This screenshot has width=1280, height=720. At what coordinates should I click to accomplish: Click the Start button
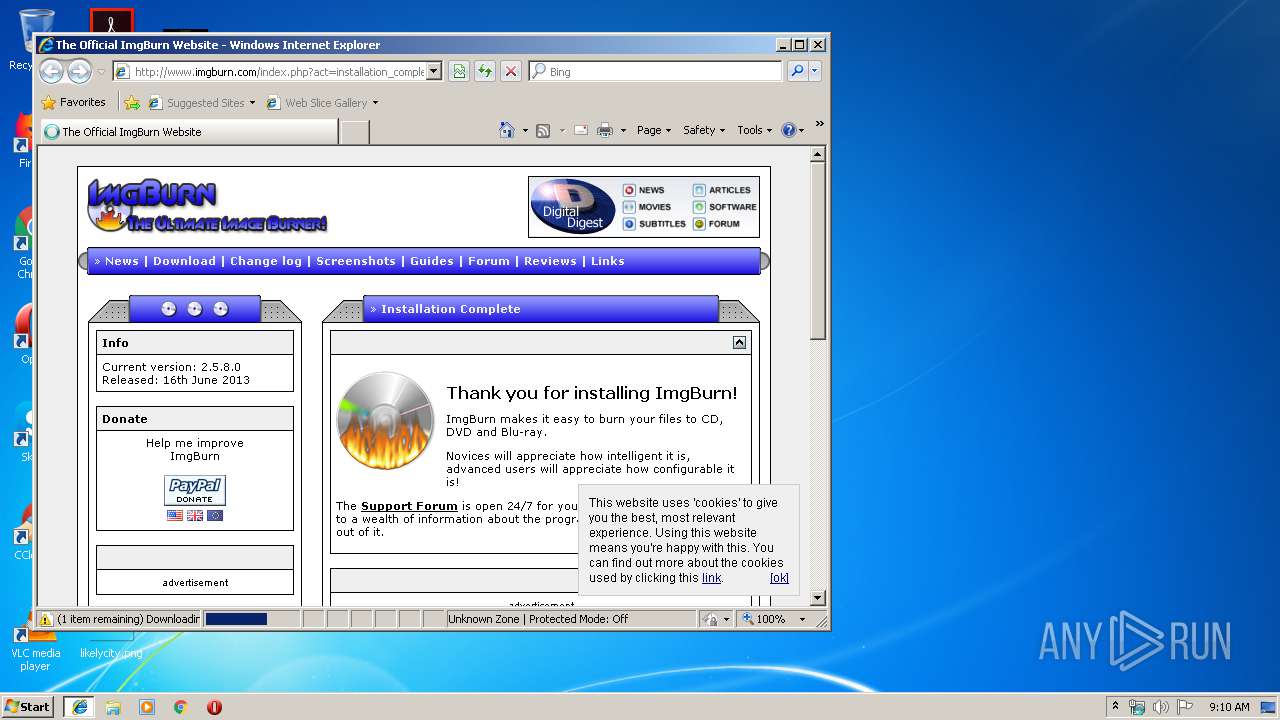[x=28, y=707]
